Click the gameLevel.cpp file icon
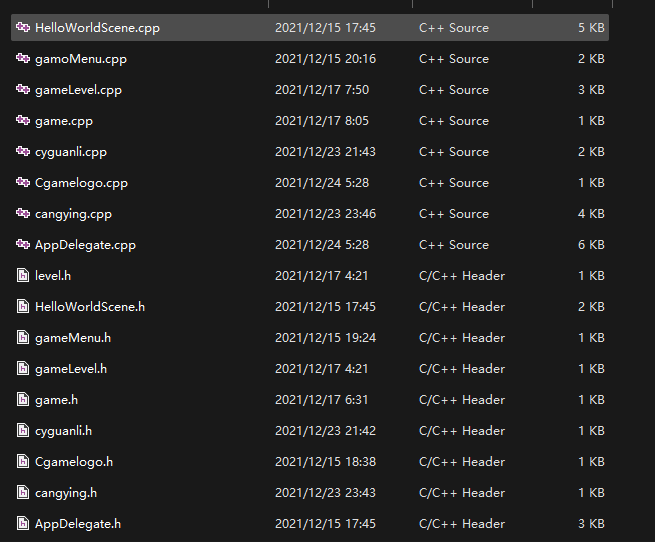 tap(23, 90)
